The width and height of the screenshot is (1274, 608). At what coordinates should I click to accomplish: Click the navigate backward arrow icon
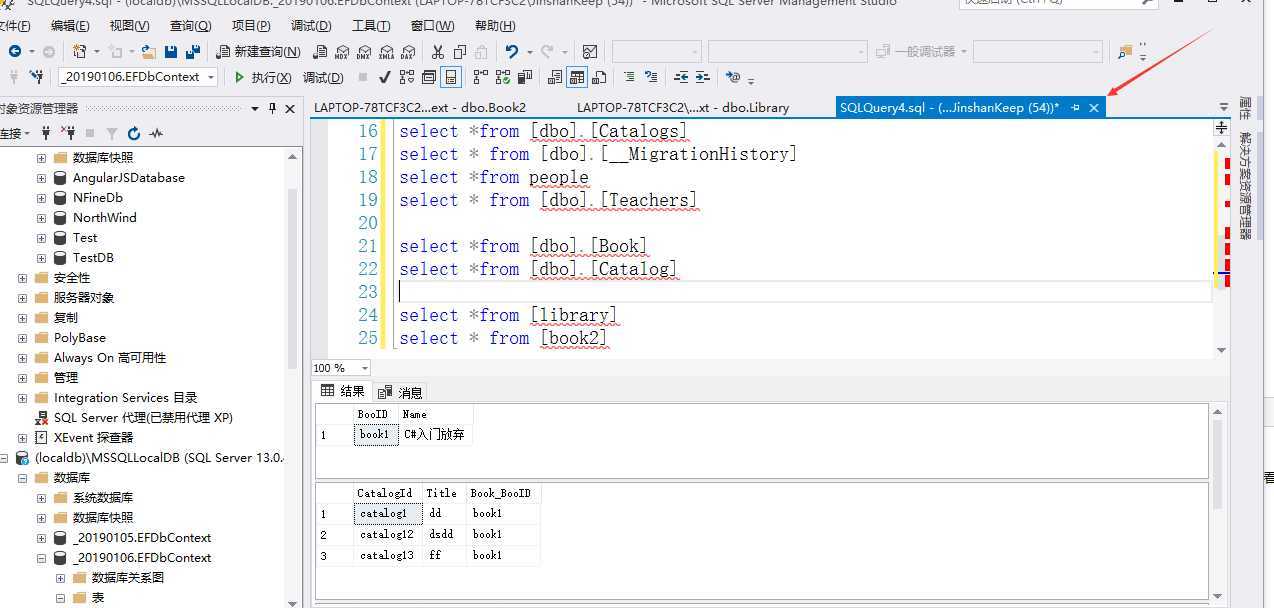tap(15, 51)
